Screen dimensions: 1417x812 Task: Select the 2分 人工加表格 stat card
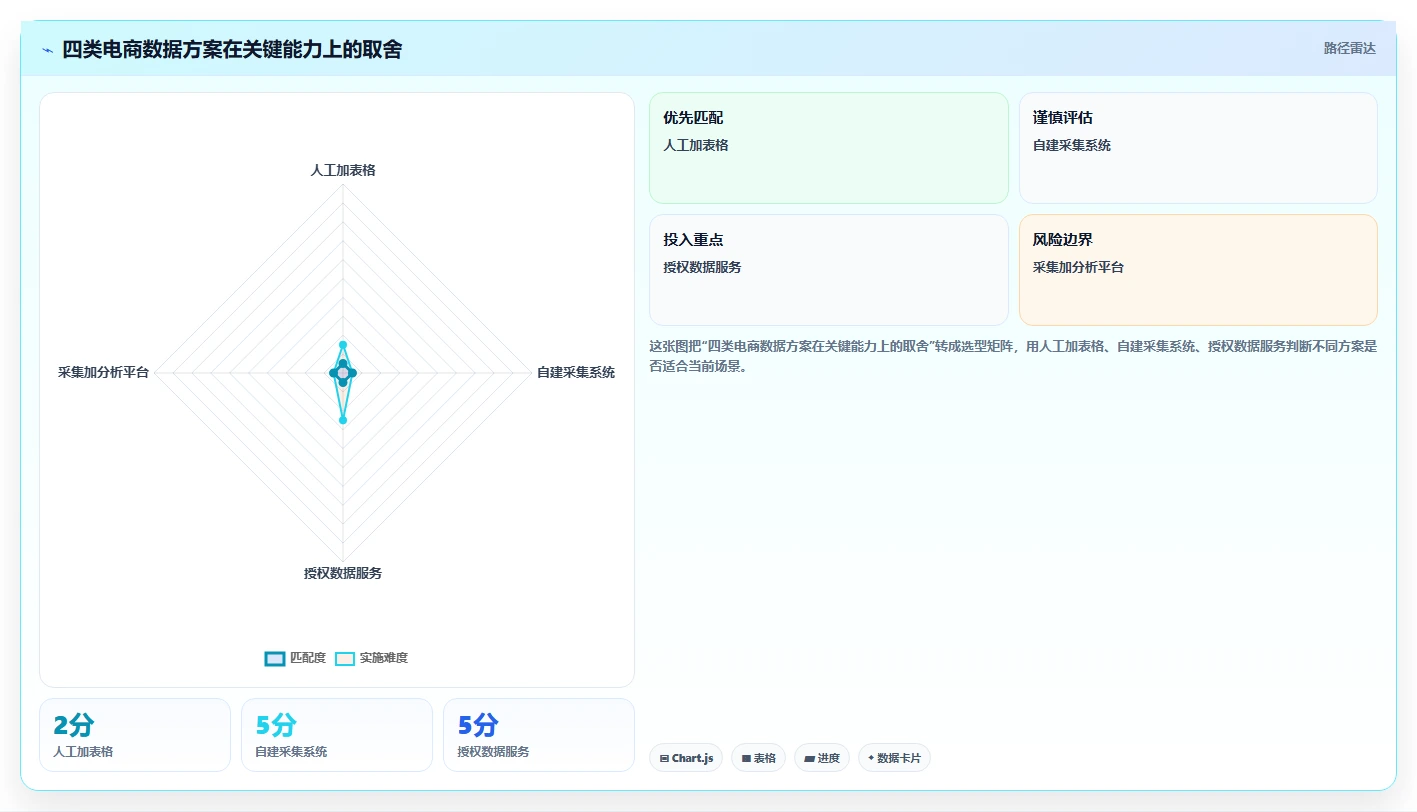[135, 735]
